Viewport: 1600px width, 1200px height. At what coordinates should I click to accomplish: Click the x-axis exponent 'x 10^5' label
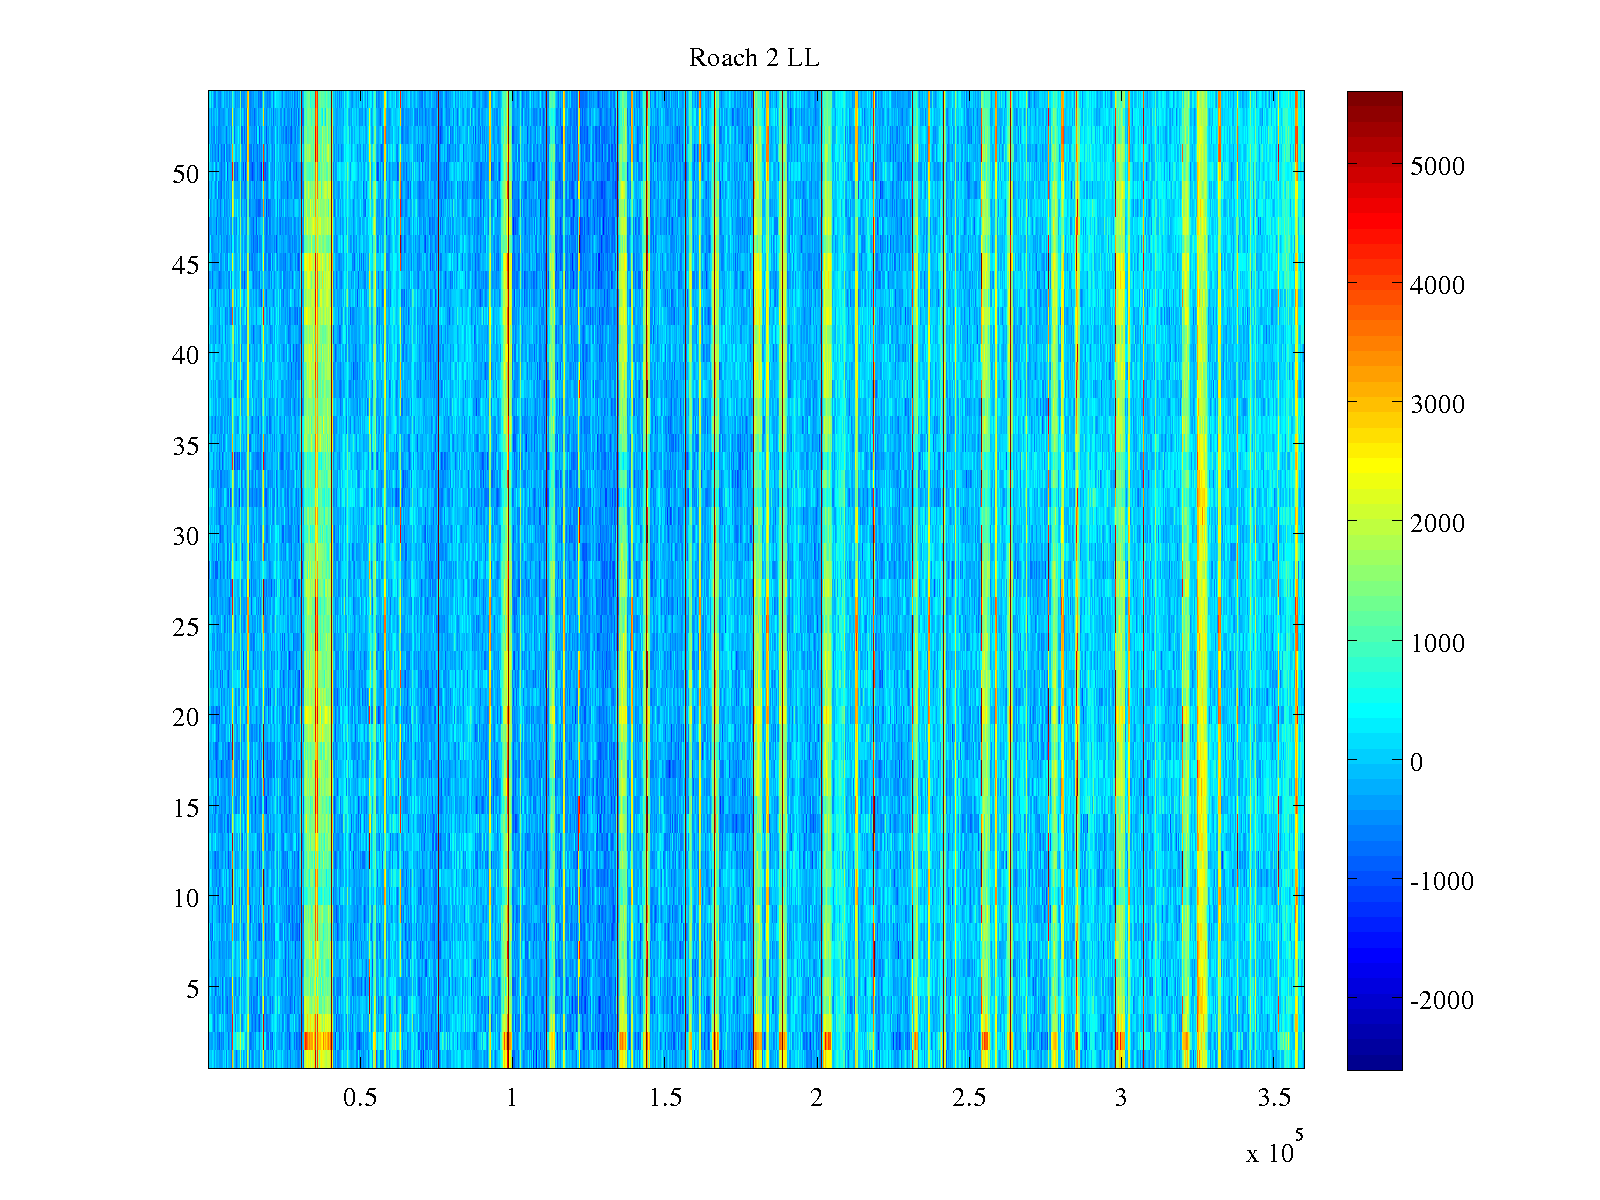1275,1148
